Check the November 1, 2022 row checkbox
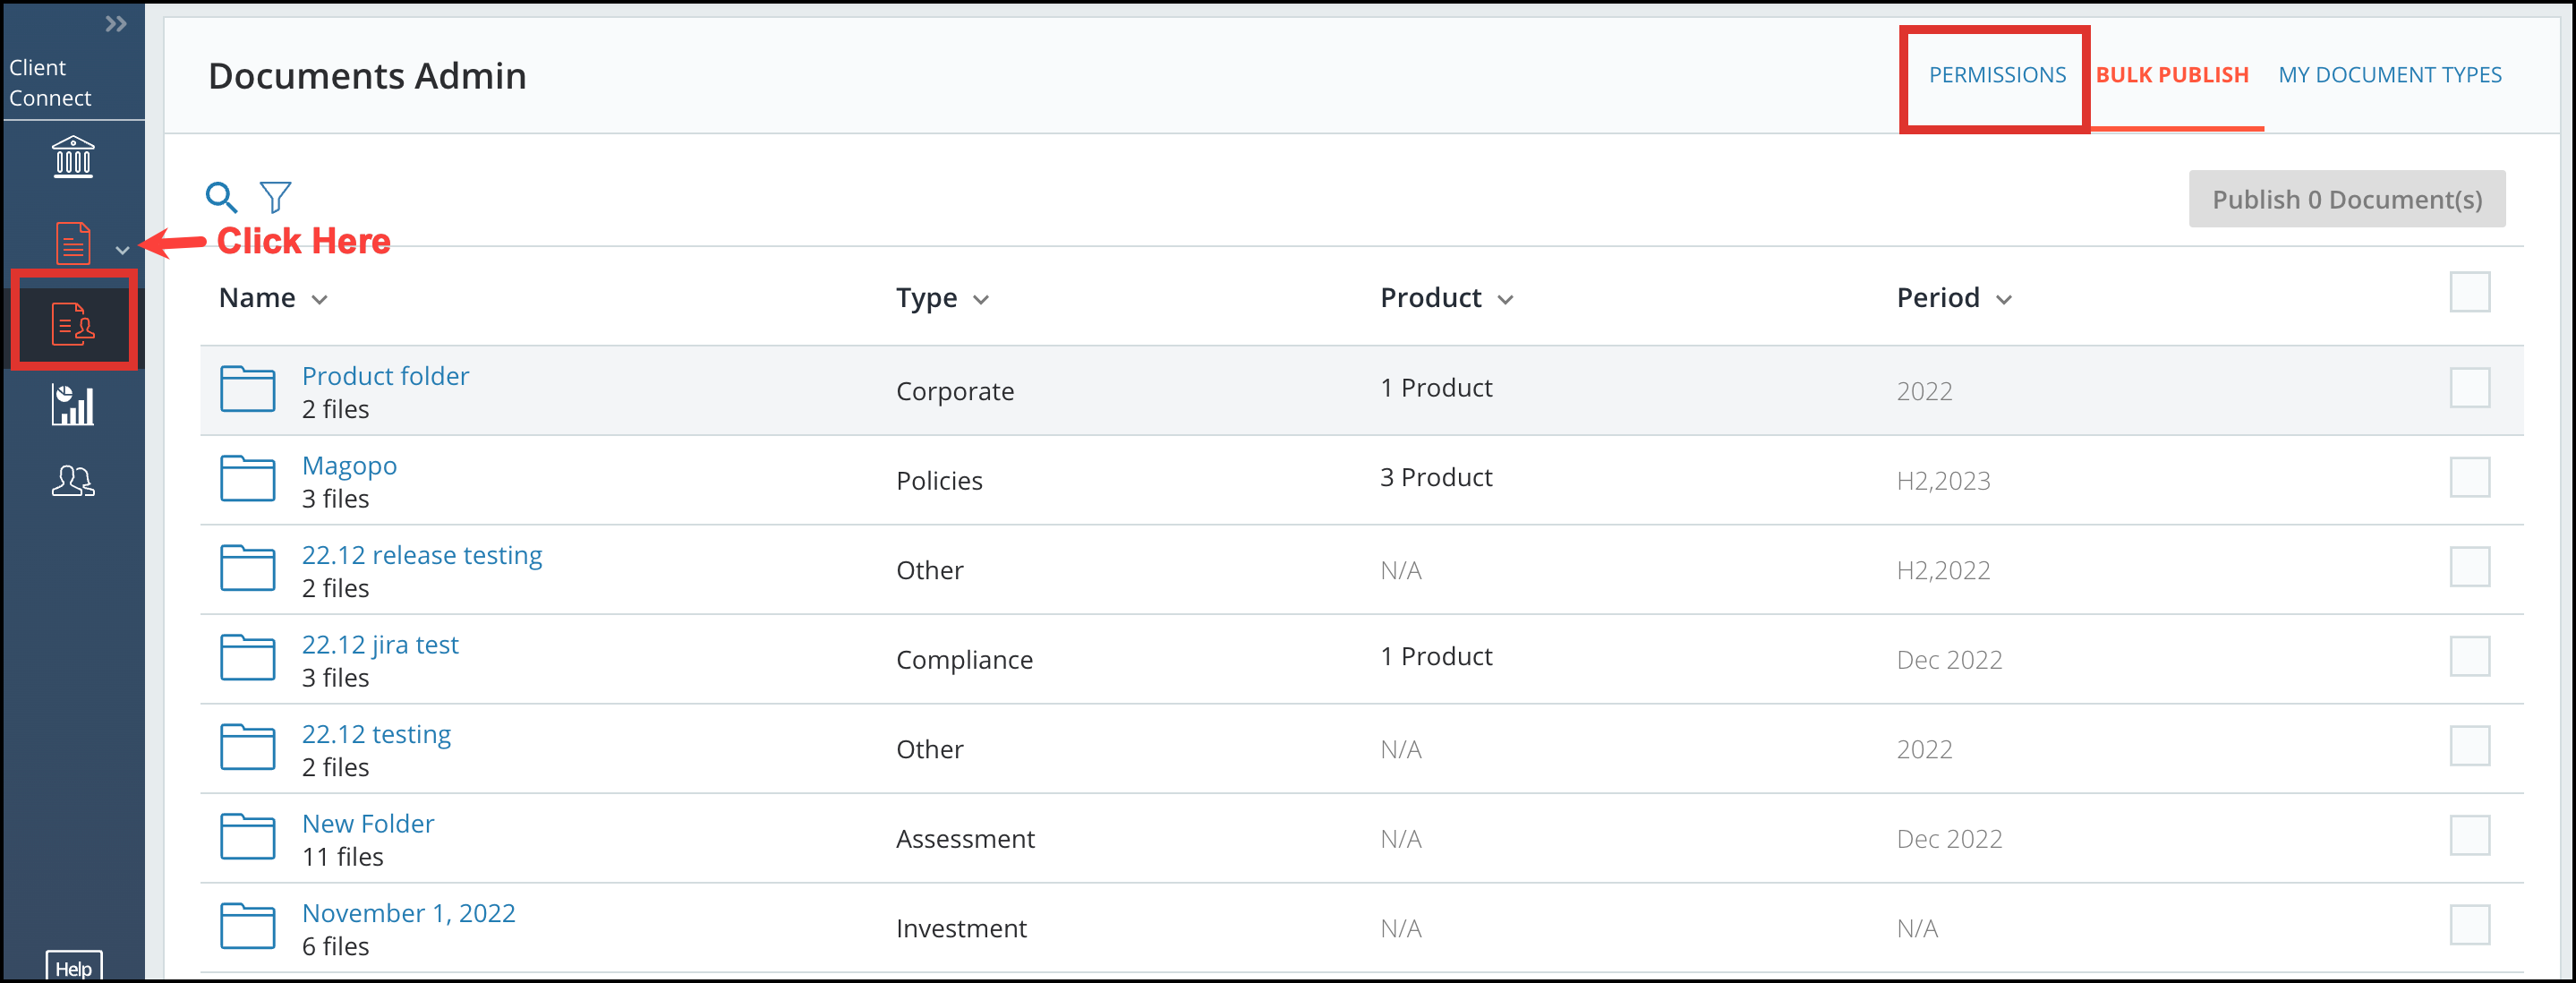Screen dimensions: 2576x983 [2469, 925]
